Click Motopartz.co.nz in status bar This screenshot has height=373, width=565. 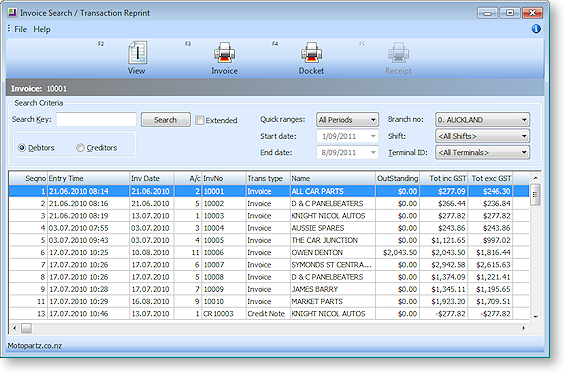(35, 346)
